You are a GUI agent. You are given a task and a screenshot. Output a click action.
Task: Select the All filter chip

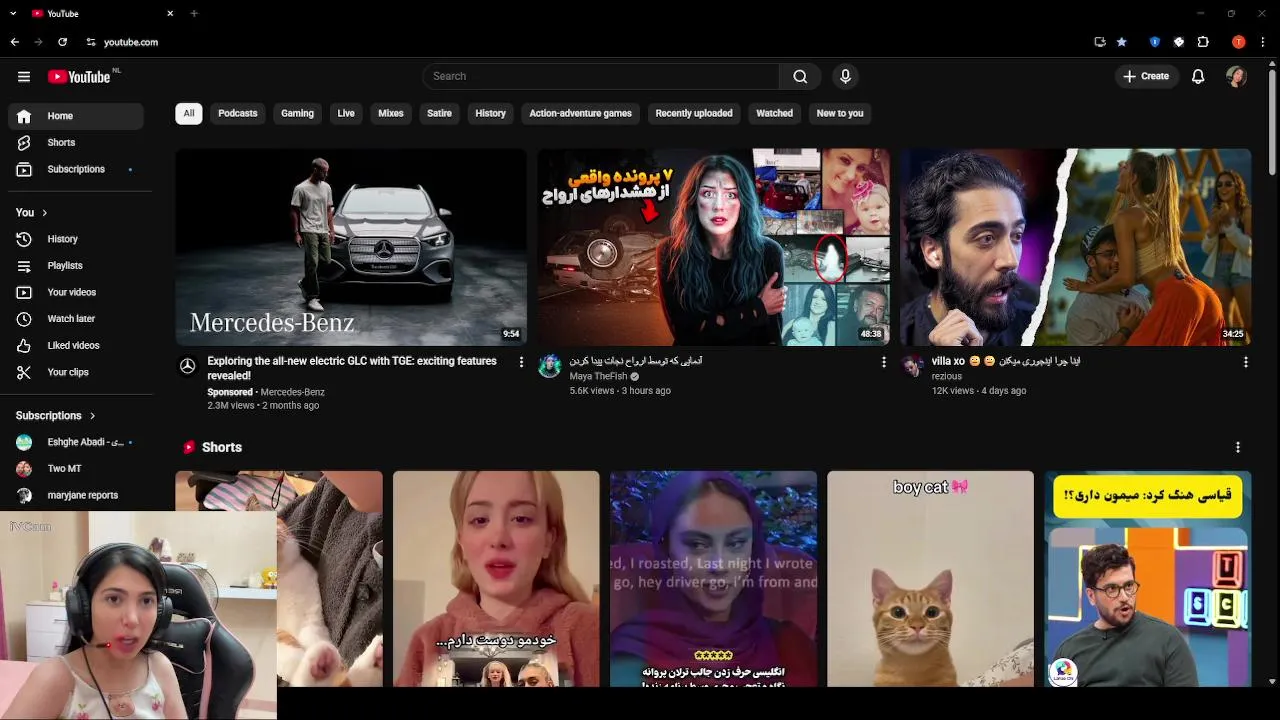(189, 113)
